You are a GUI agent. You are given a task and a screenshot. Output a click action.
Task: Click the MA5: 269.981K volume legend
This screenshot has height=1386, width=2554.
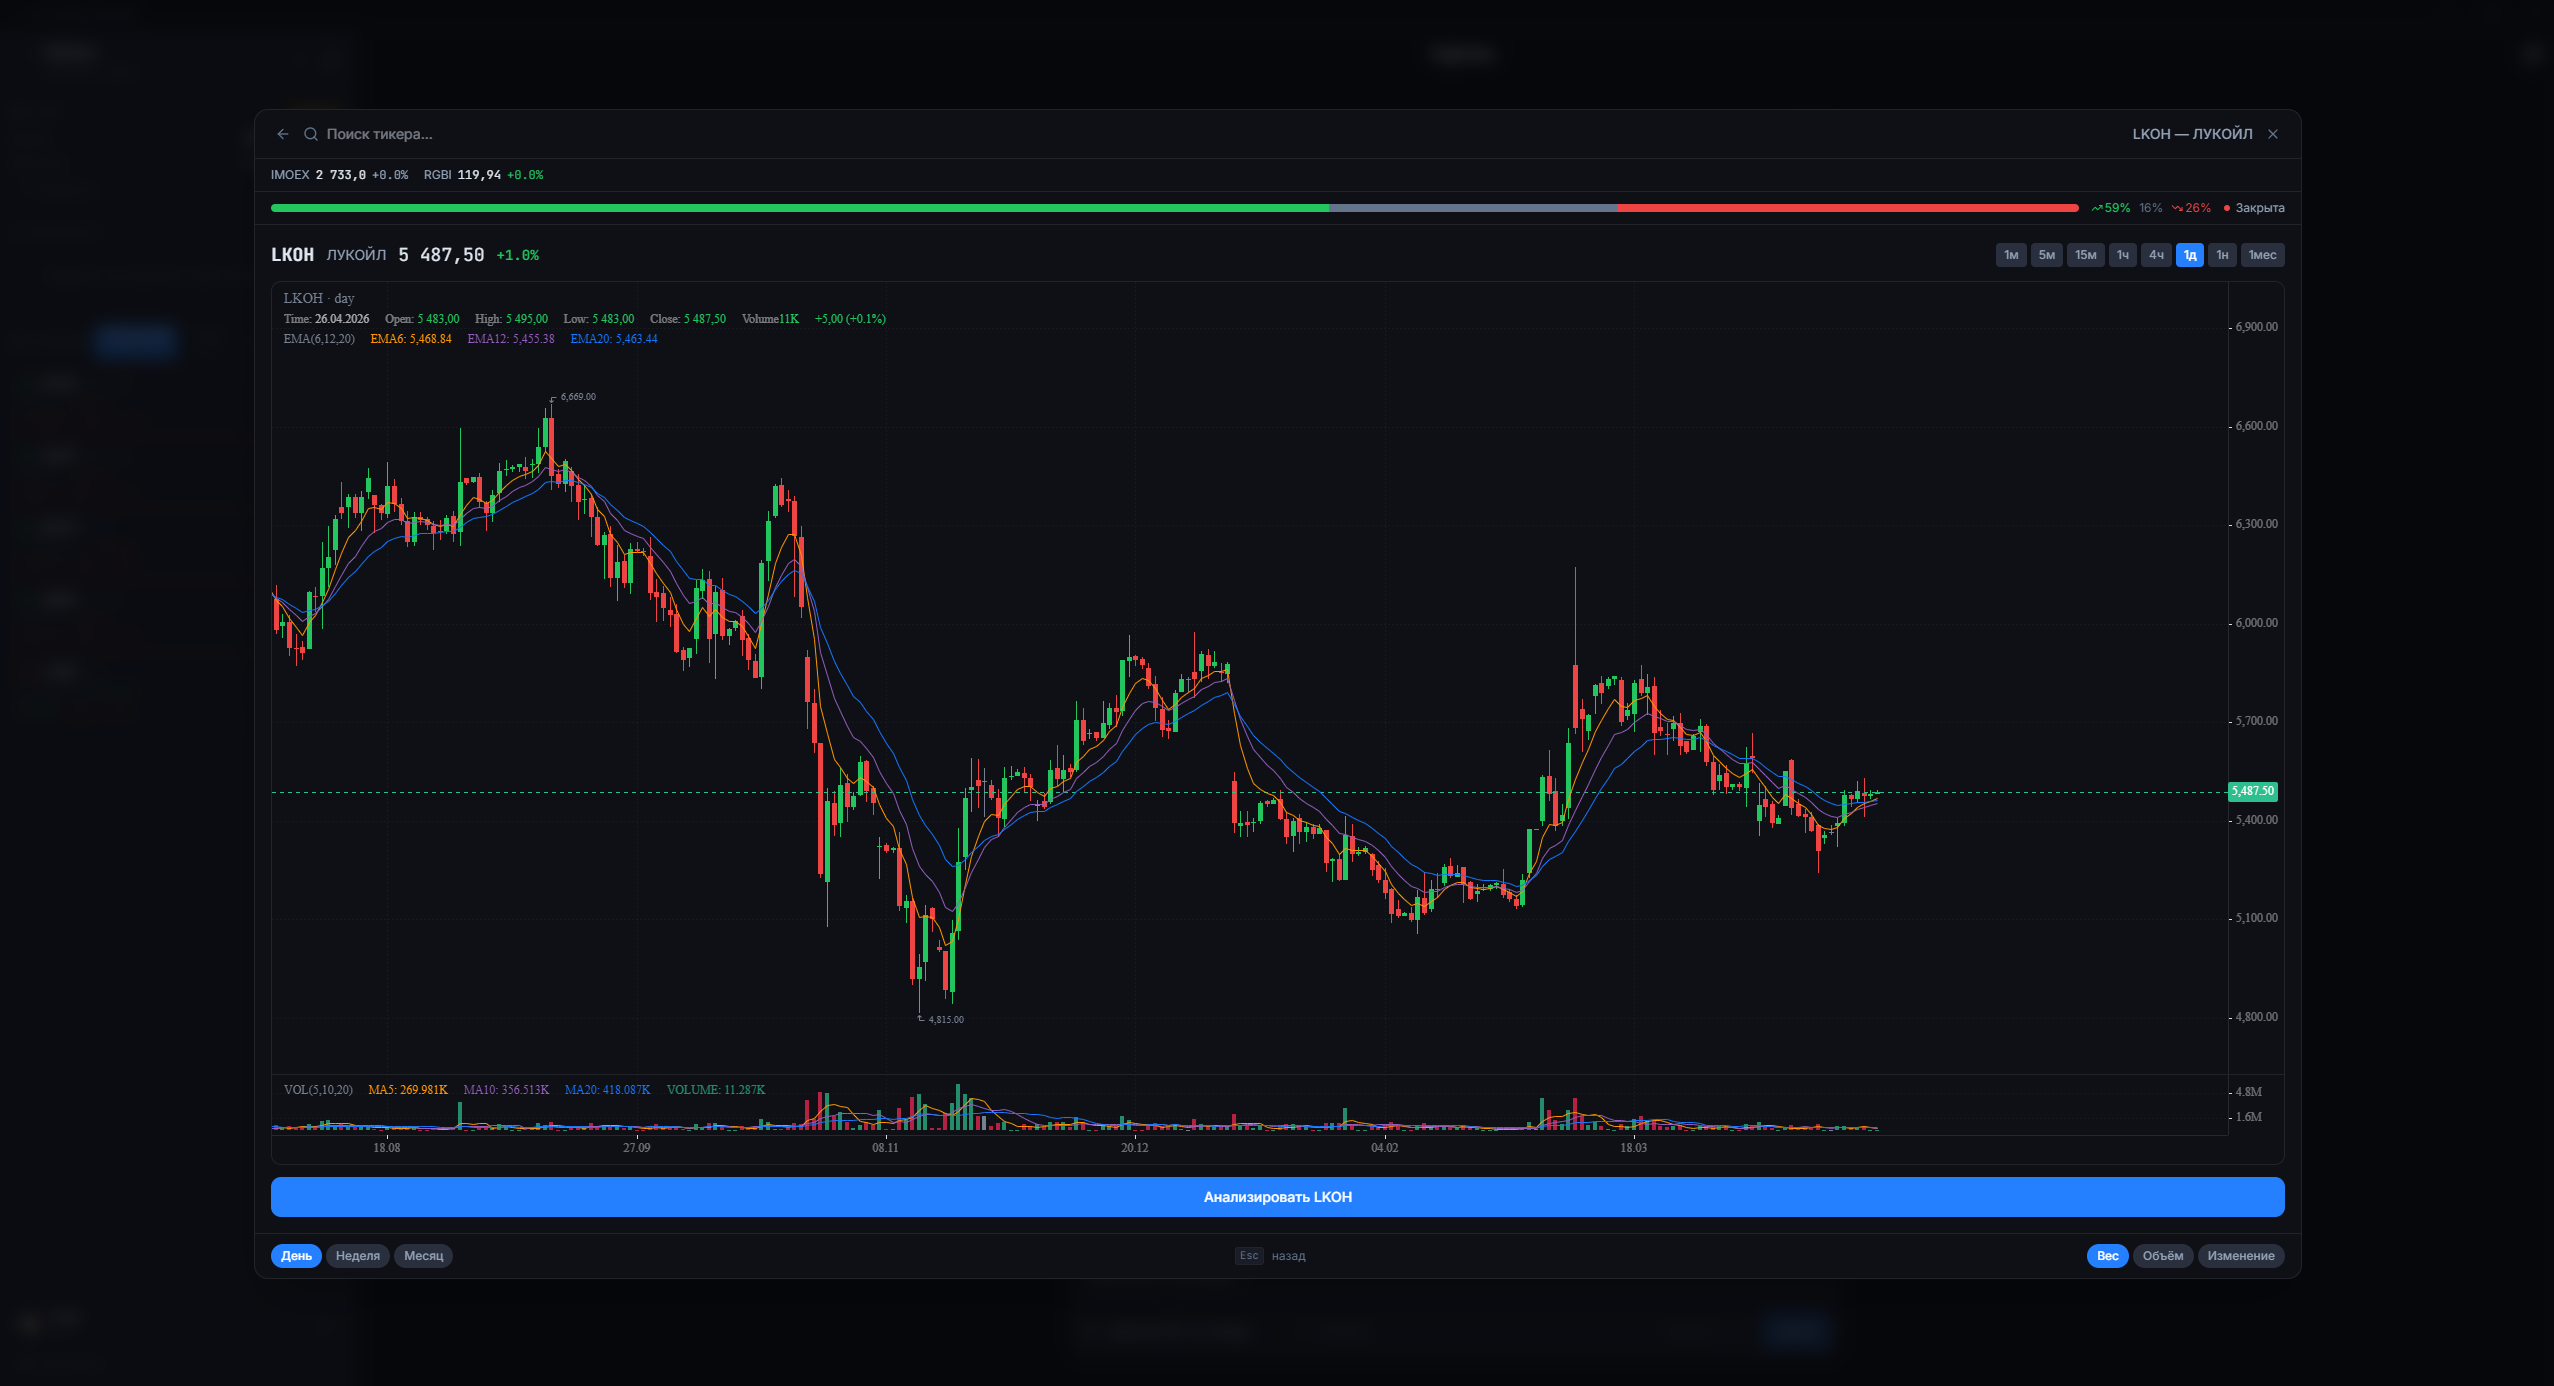coord(408,1090)
